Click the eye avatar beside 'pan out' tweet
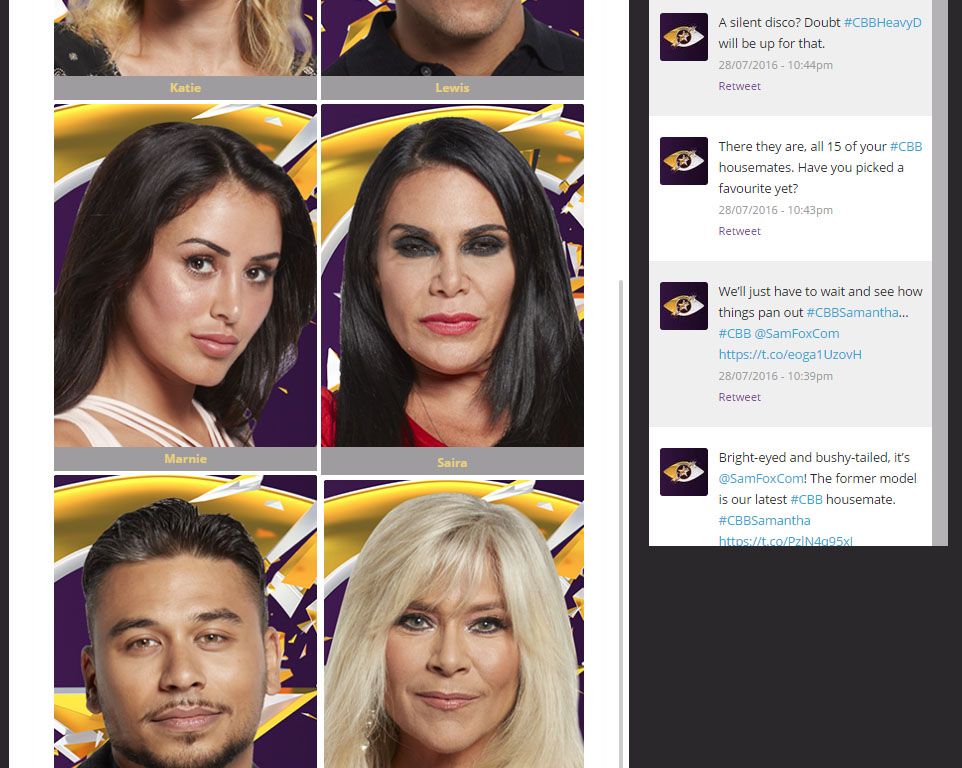Viewport: 962px width, 768px height. pyautogui.click(x=683, y=305)
